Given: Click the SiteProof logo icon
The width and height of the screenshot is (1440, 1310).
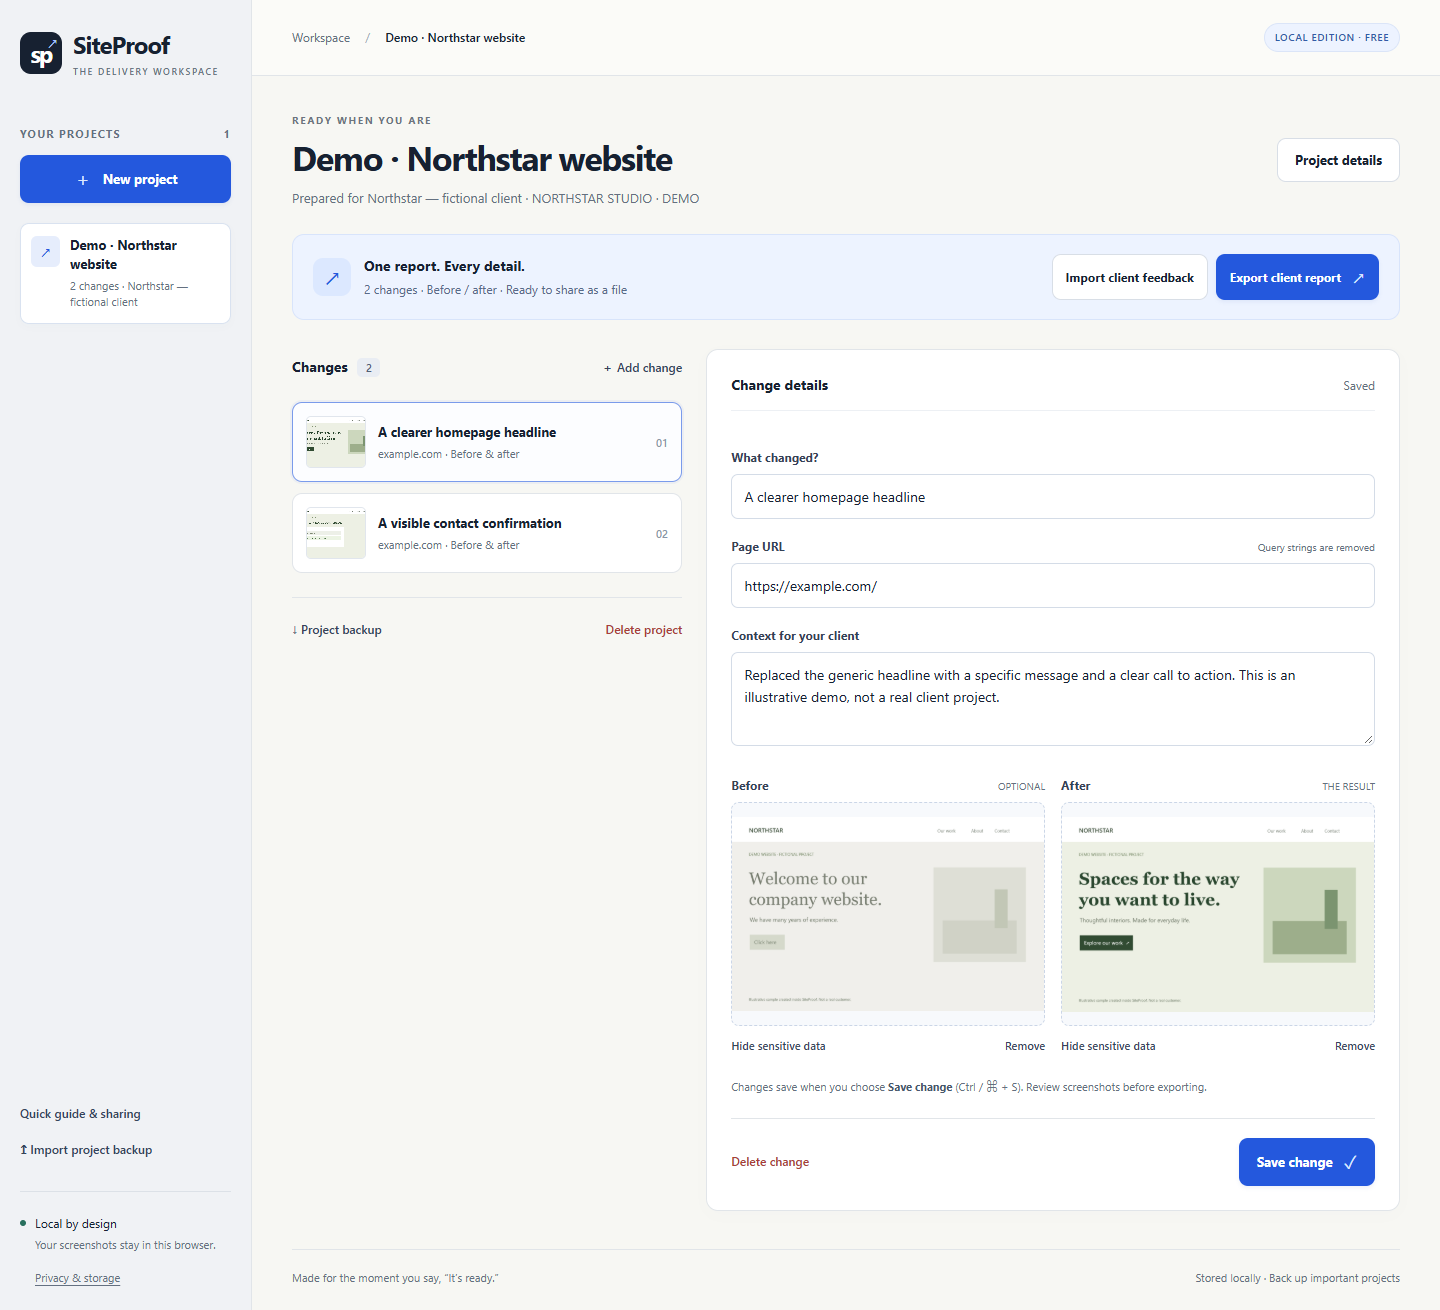Looking at the screenshot, I should (x=41, y=54).
